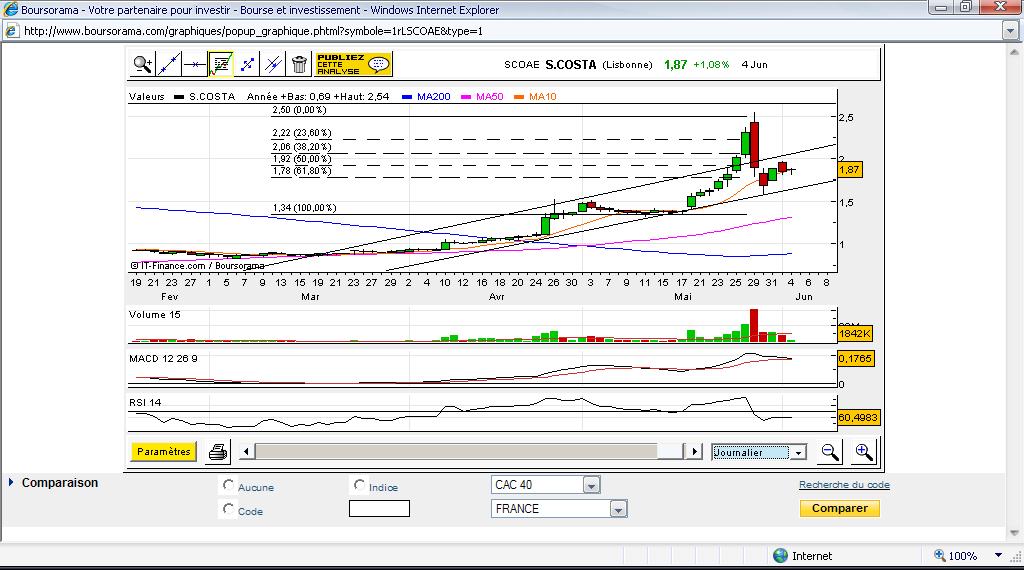Select the Code radio button
The image size is (1024, 570).
(228, 509)
